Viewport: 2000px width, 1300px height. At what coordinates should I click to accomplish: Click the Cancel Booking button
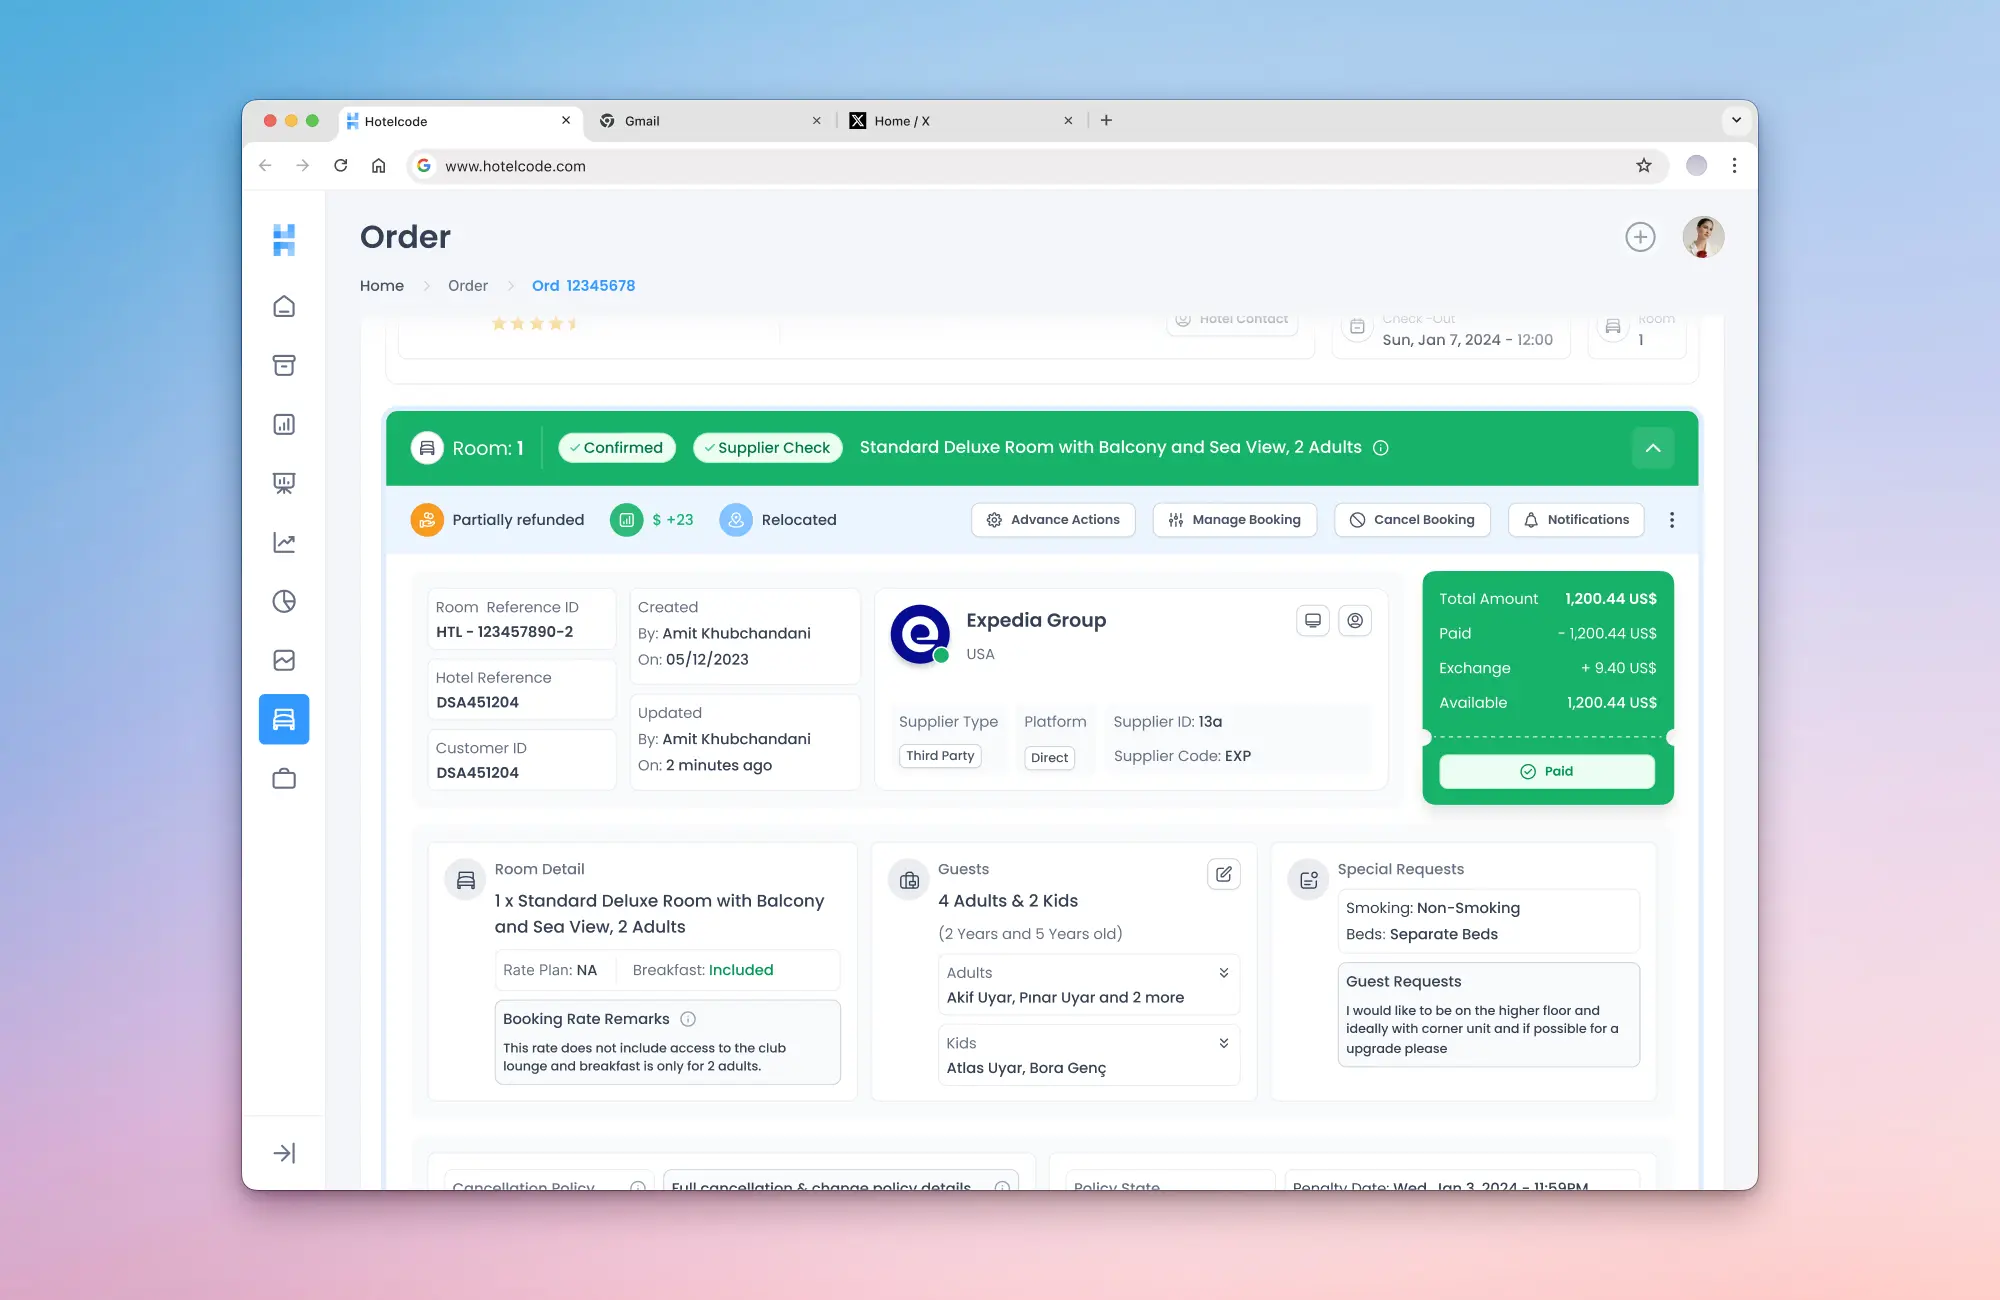pos(1412,520)
